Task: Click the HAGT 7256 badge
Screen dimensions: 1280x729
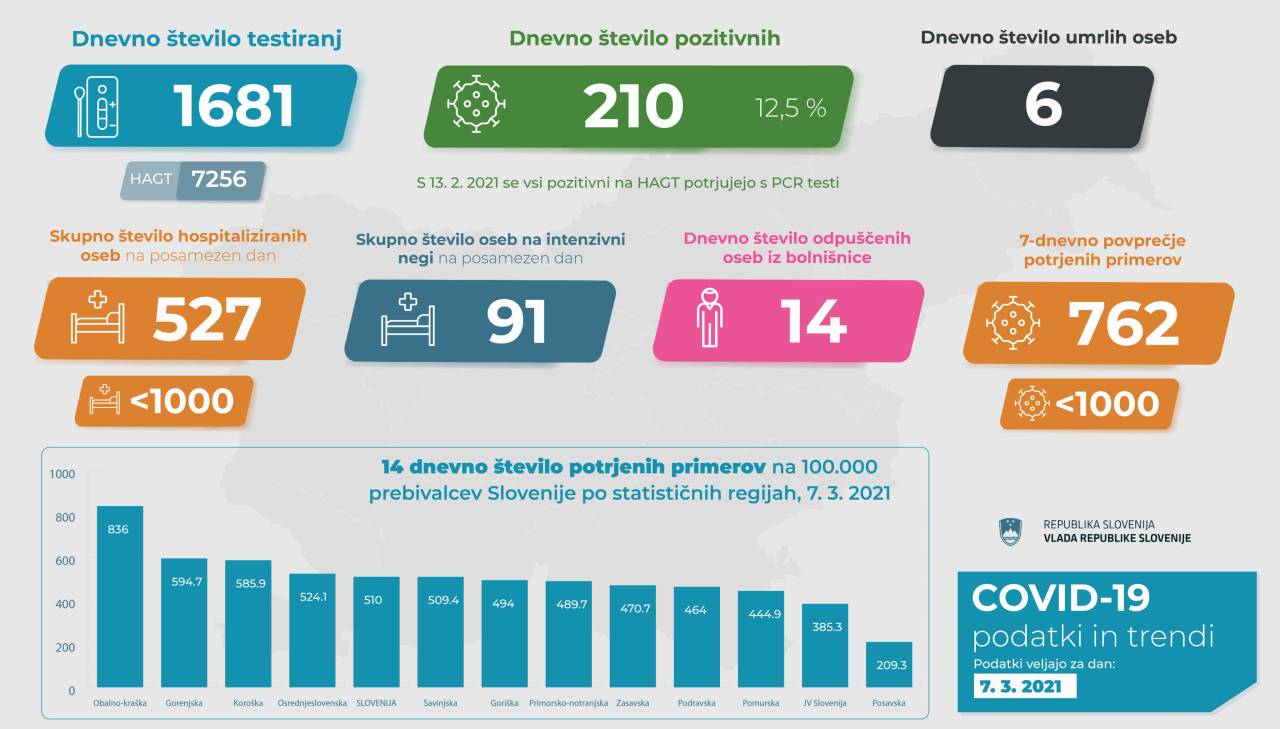Action: click(x=196, y=180)
